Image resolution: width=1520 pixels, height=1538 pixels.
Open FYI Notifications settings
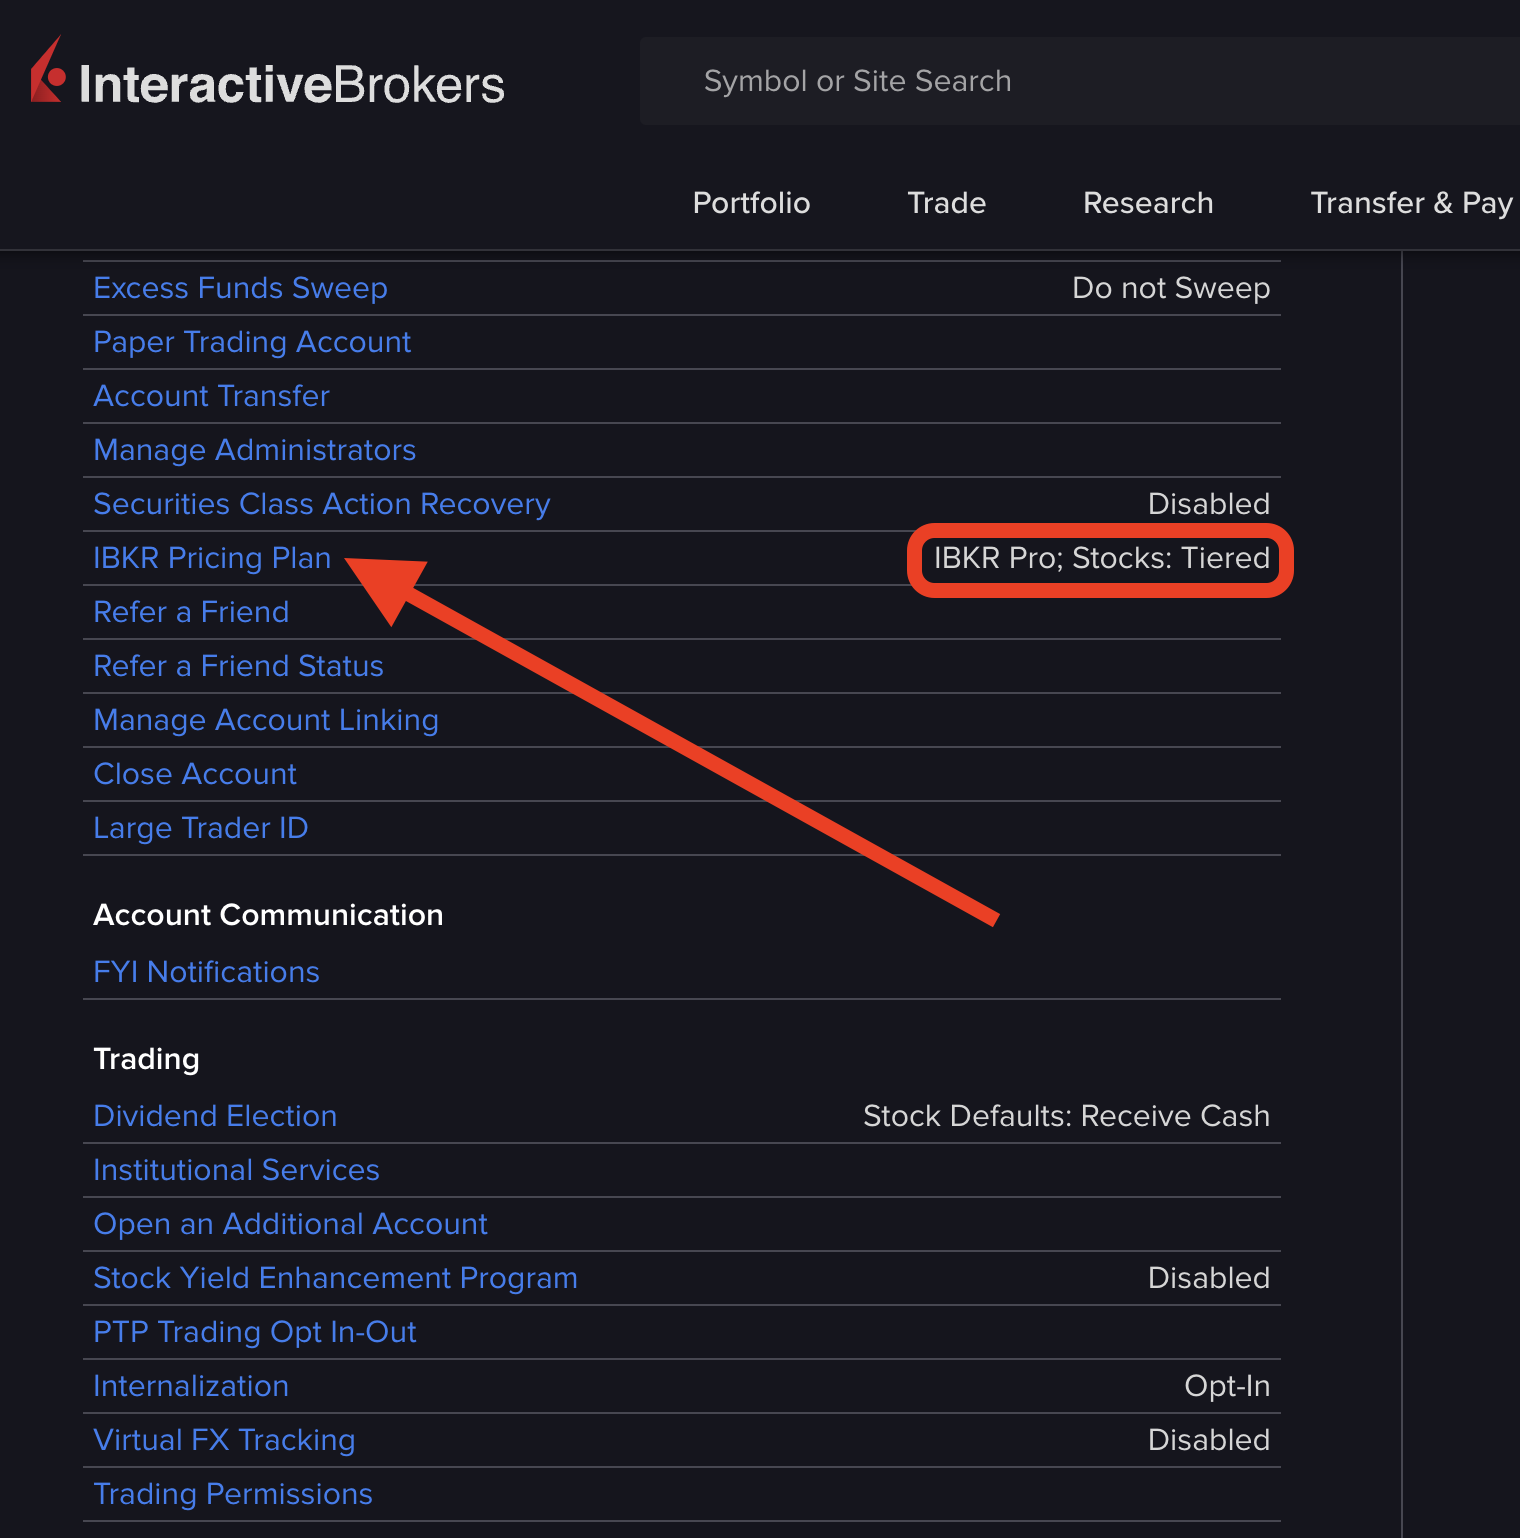coord(206,972)
